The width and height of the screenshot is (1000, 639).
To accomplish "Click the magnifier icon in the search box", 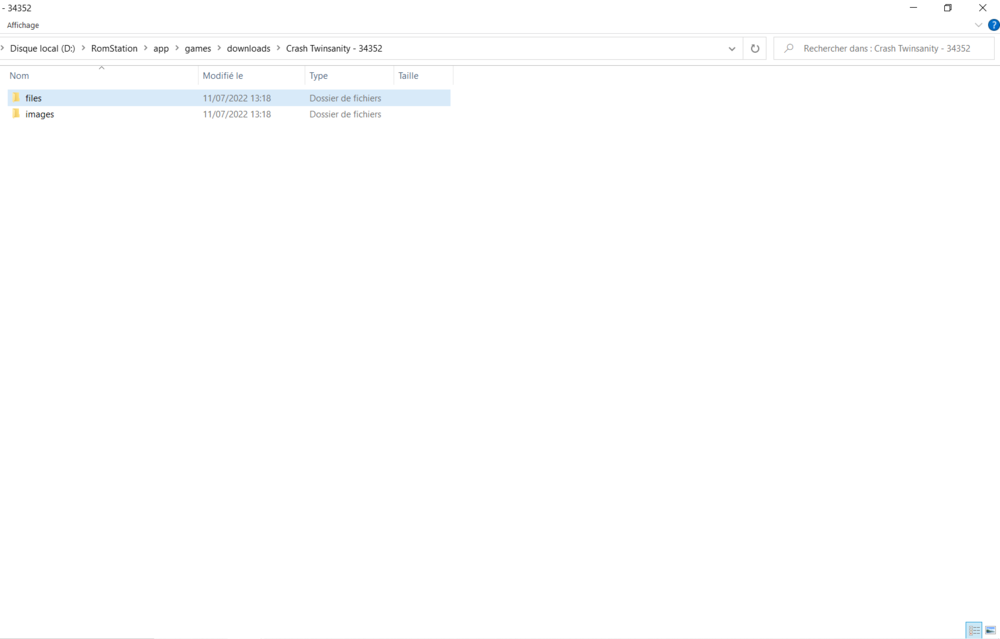I will tap(789, 48).
